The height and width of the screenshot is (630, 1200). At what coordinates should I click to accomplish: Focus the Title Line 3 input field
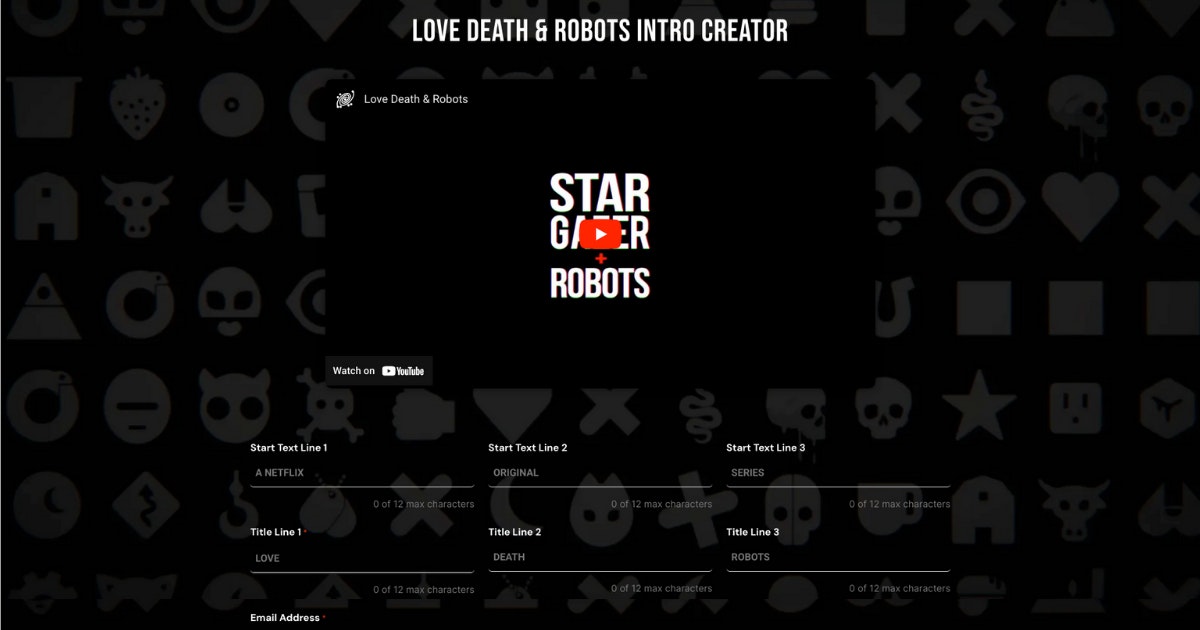tap(838, 557)
